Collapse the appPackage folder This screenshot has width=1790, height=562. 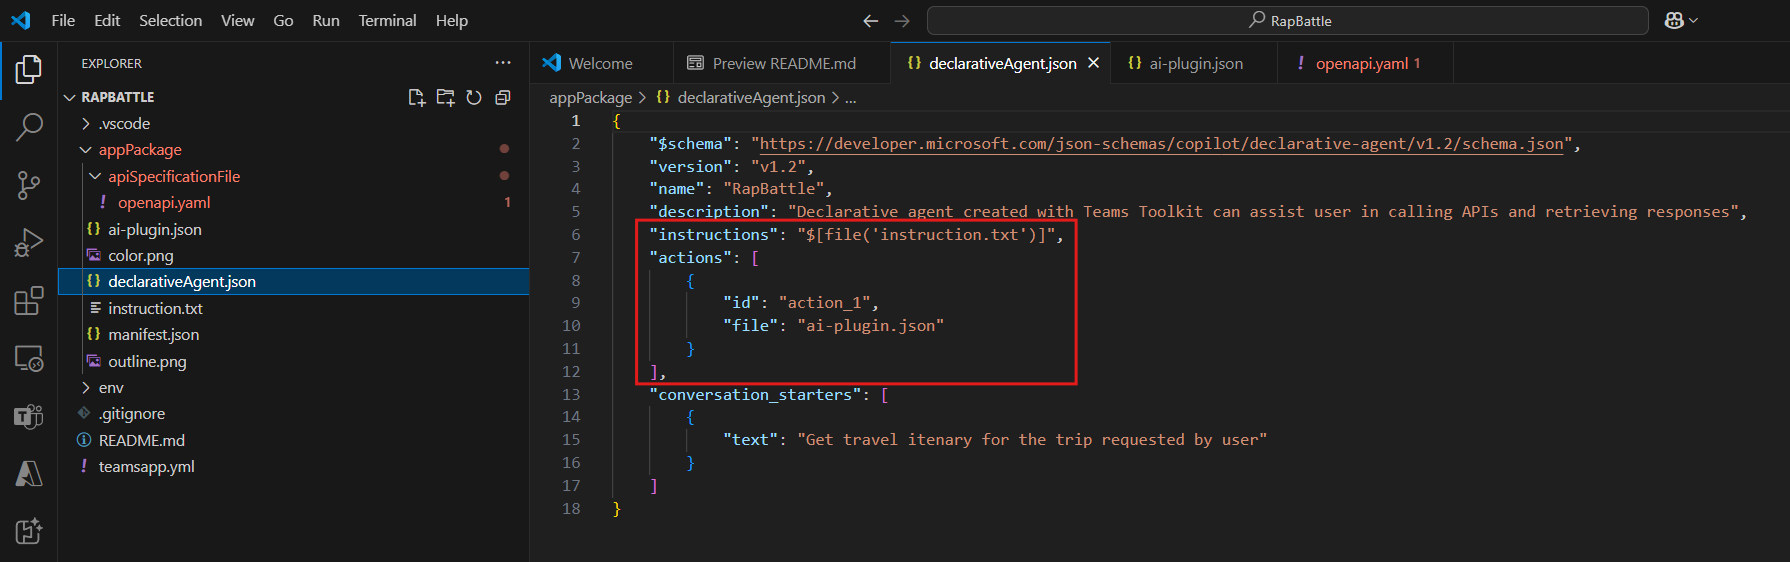coord(86,150)
